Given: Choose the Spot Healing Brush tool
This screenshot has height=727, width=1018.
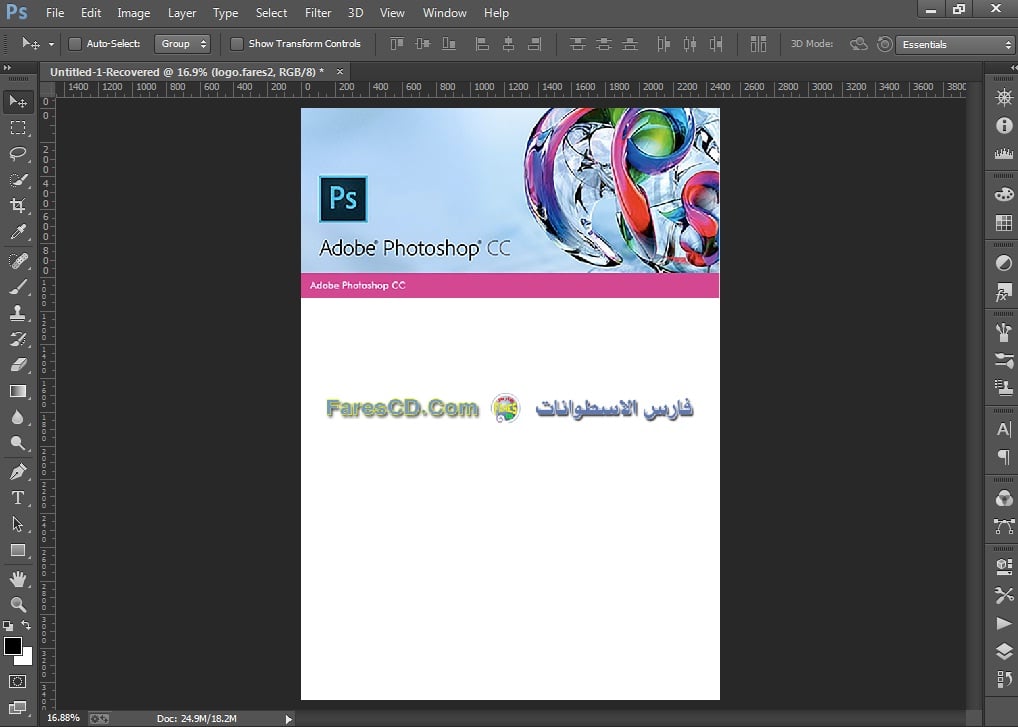Looking at the screenshot, I should 18,261.
